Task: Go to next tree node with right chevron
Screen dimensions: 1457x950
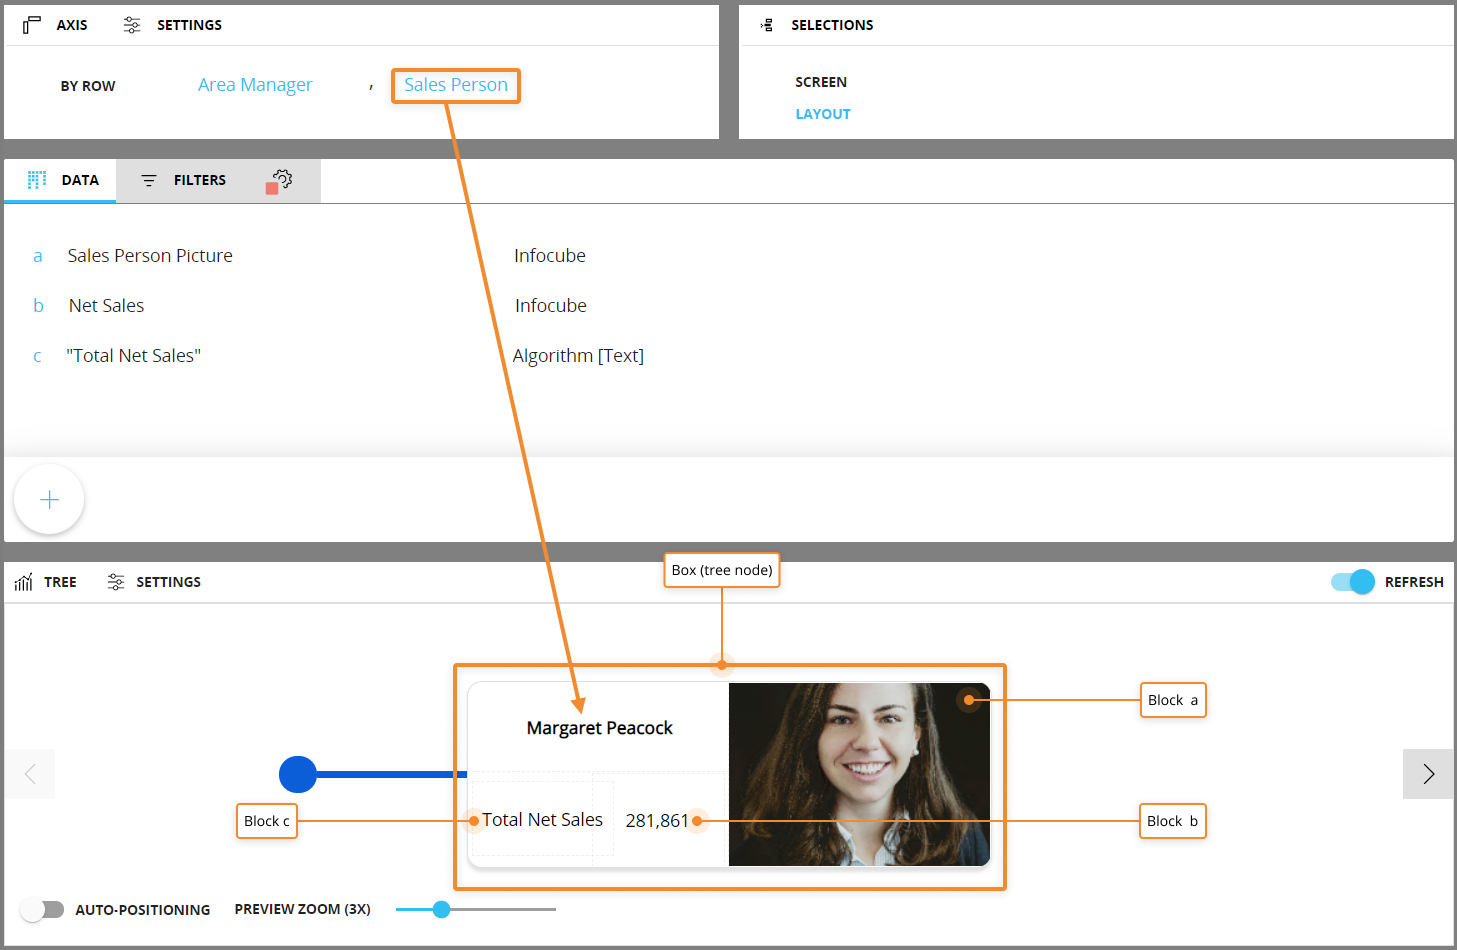Action: (1428, 774)
